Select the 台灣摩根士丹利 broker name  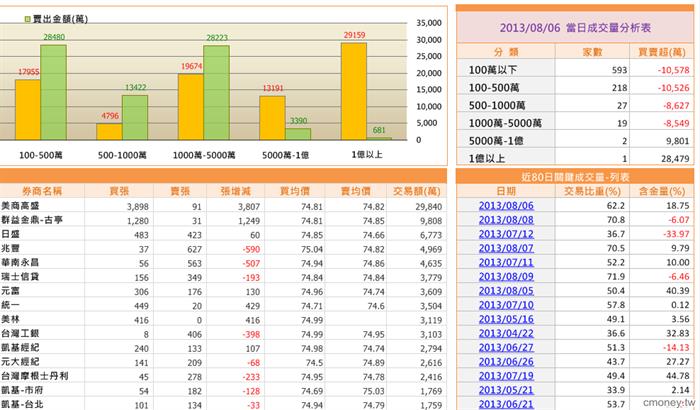(x=34, y=376)
